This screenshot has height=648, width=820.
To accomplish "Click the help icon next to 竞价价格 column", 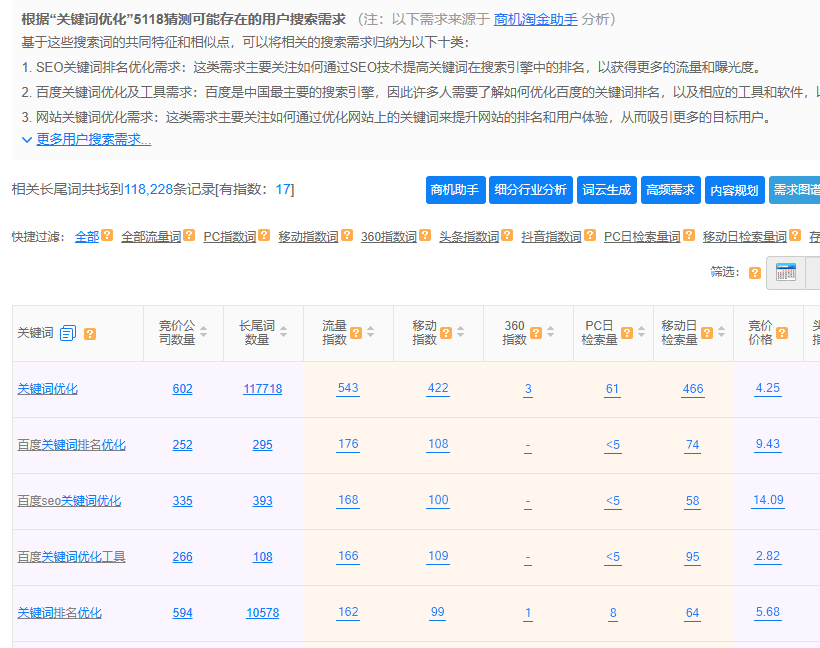I will [784, 331].
